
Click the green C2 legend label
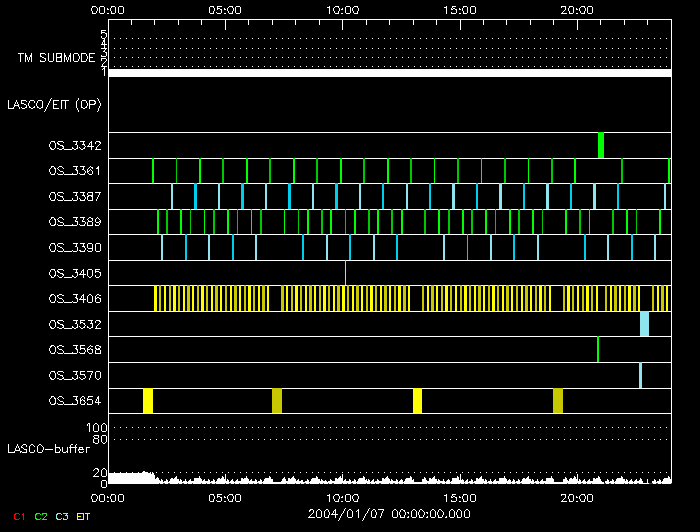[x=41, y=516]
